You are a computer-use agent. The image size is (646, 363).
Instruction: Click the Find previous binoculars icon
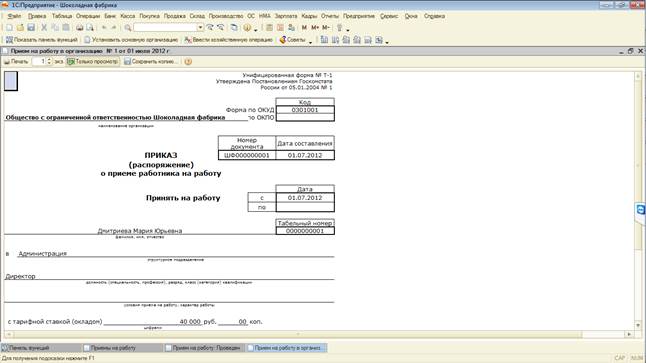(x=221, y=28)
